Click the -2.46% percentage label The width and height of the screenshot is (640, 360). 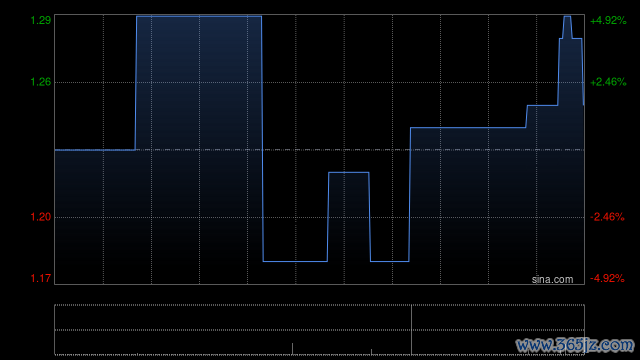pyautogui.click(x=607, y=217)
